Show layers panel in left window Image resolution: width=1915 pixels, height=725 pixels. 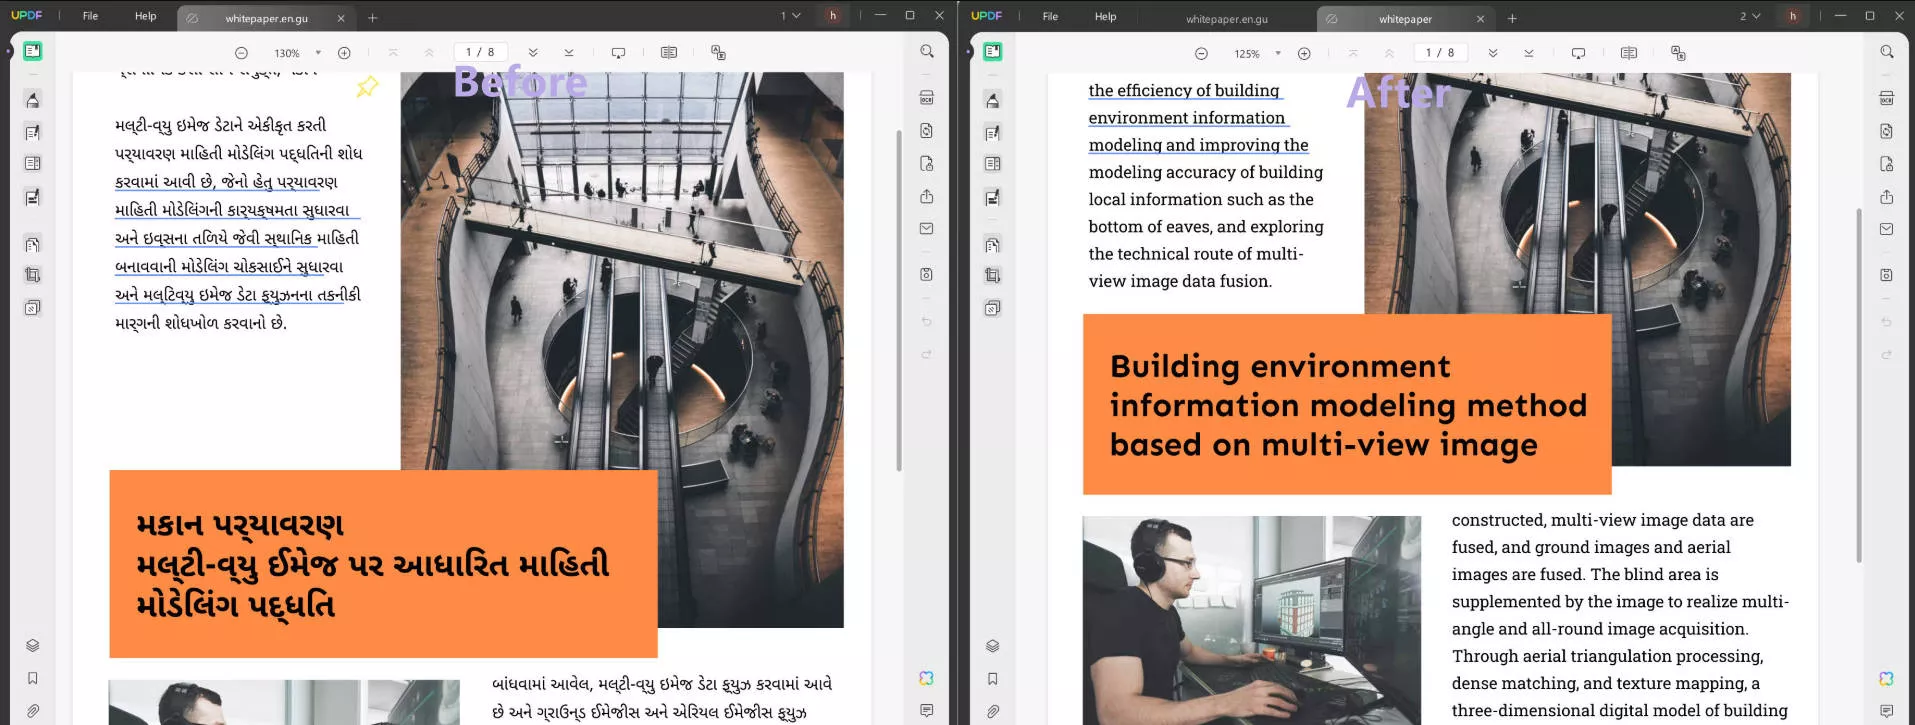[33, 646]
